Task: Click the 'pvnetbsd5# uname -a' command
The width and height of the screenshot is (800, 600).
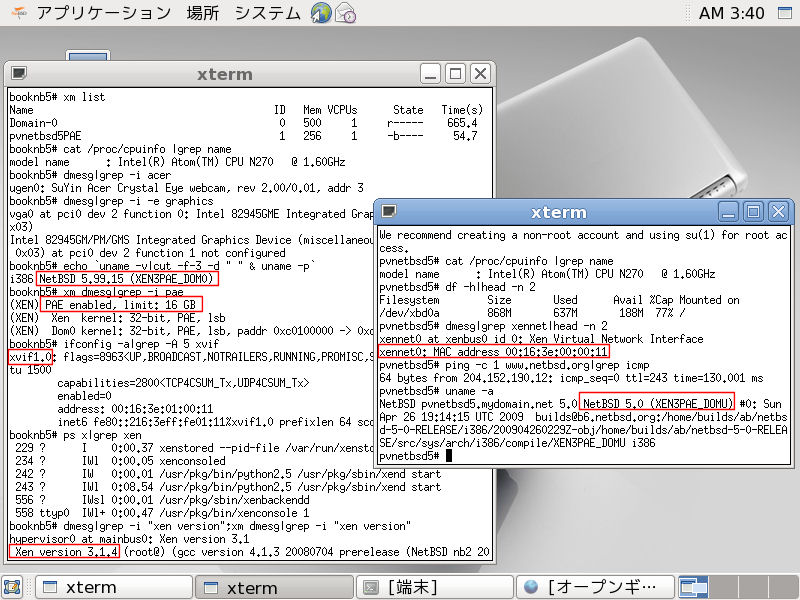Action: click(436, 391)
